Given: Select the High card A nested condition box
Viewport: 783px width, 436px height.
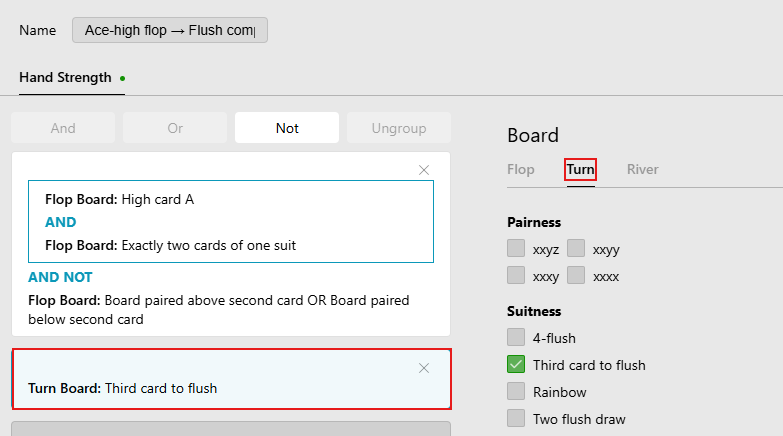Looking at the screenshot, I should pyautogui.click(x=231, y=221).
